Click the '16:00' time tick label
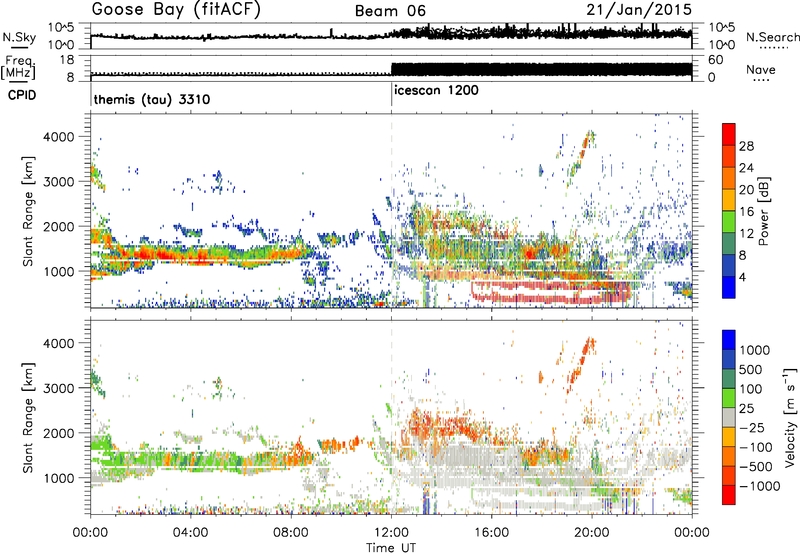 (491, 533)
